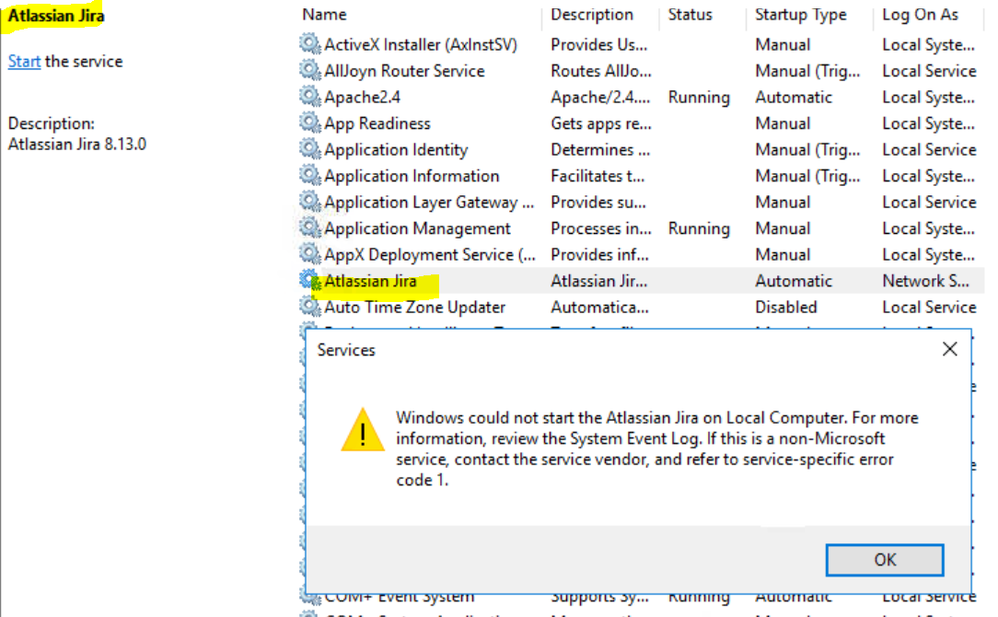This screenshot has width=998, height=617.
Task: Select the AppX Deployment Service gear icon
Action: point(310,254)
